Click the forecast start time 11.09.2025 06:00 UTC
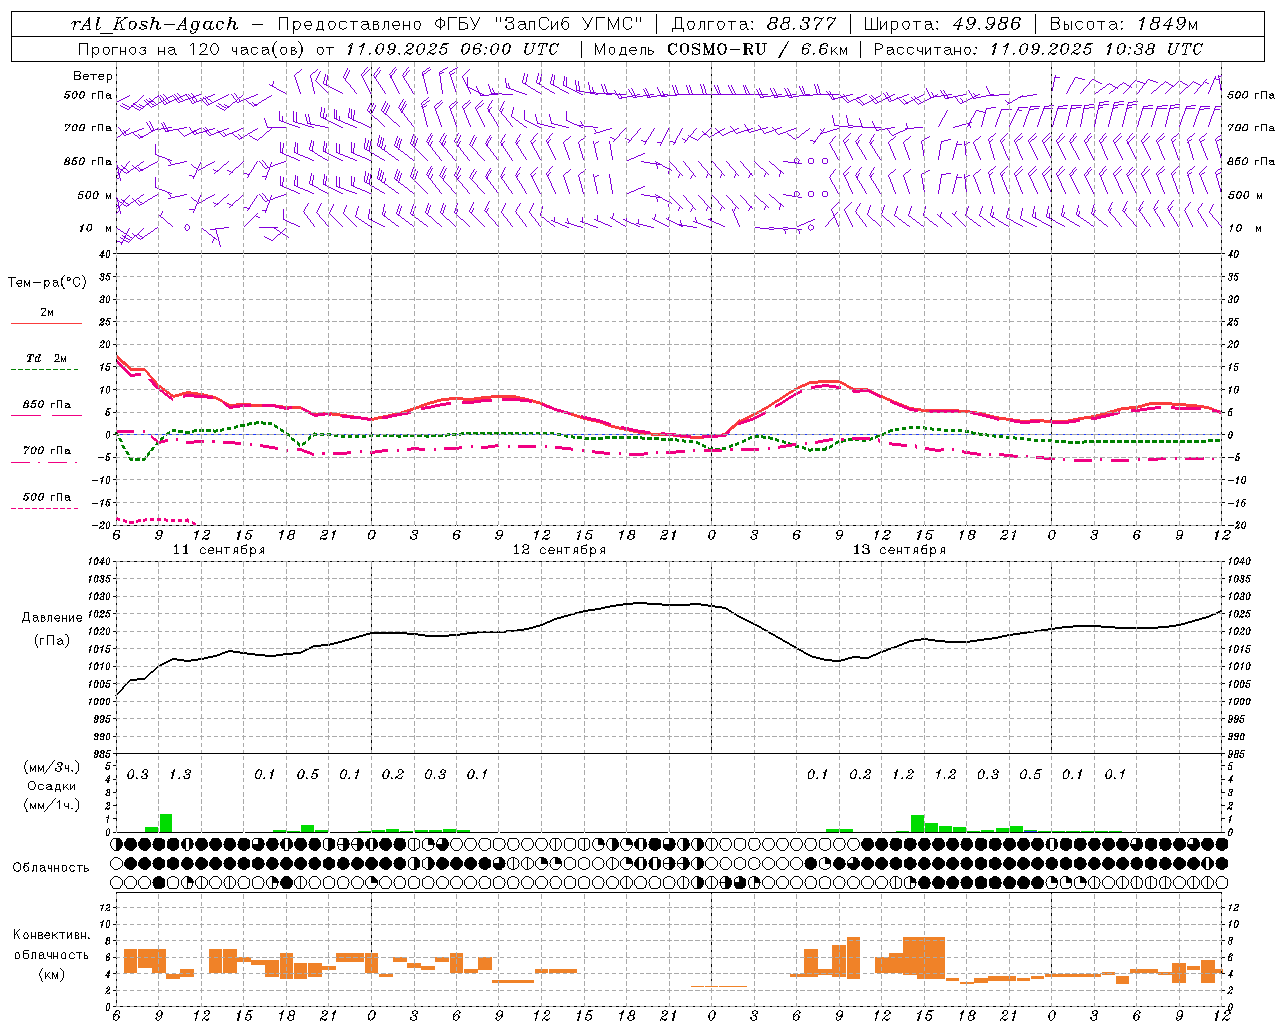The image size is (1280, 1024). [451, 49]
